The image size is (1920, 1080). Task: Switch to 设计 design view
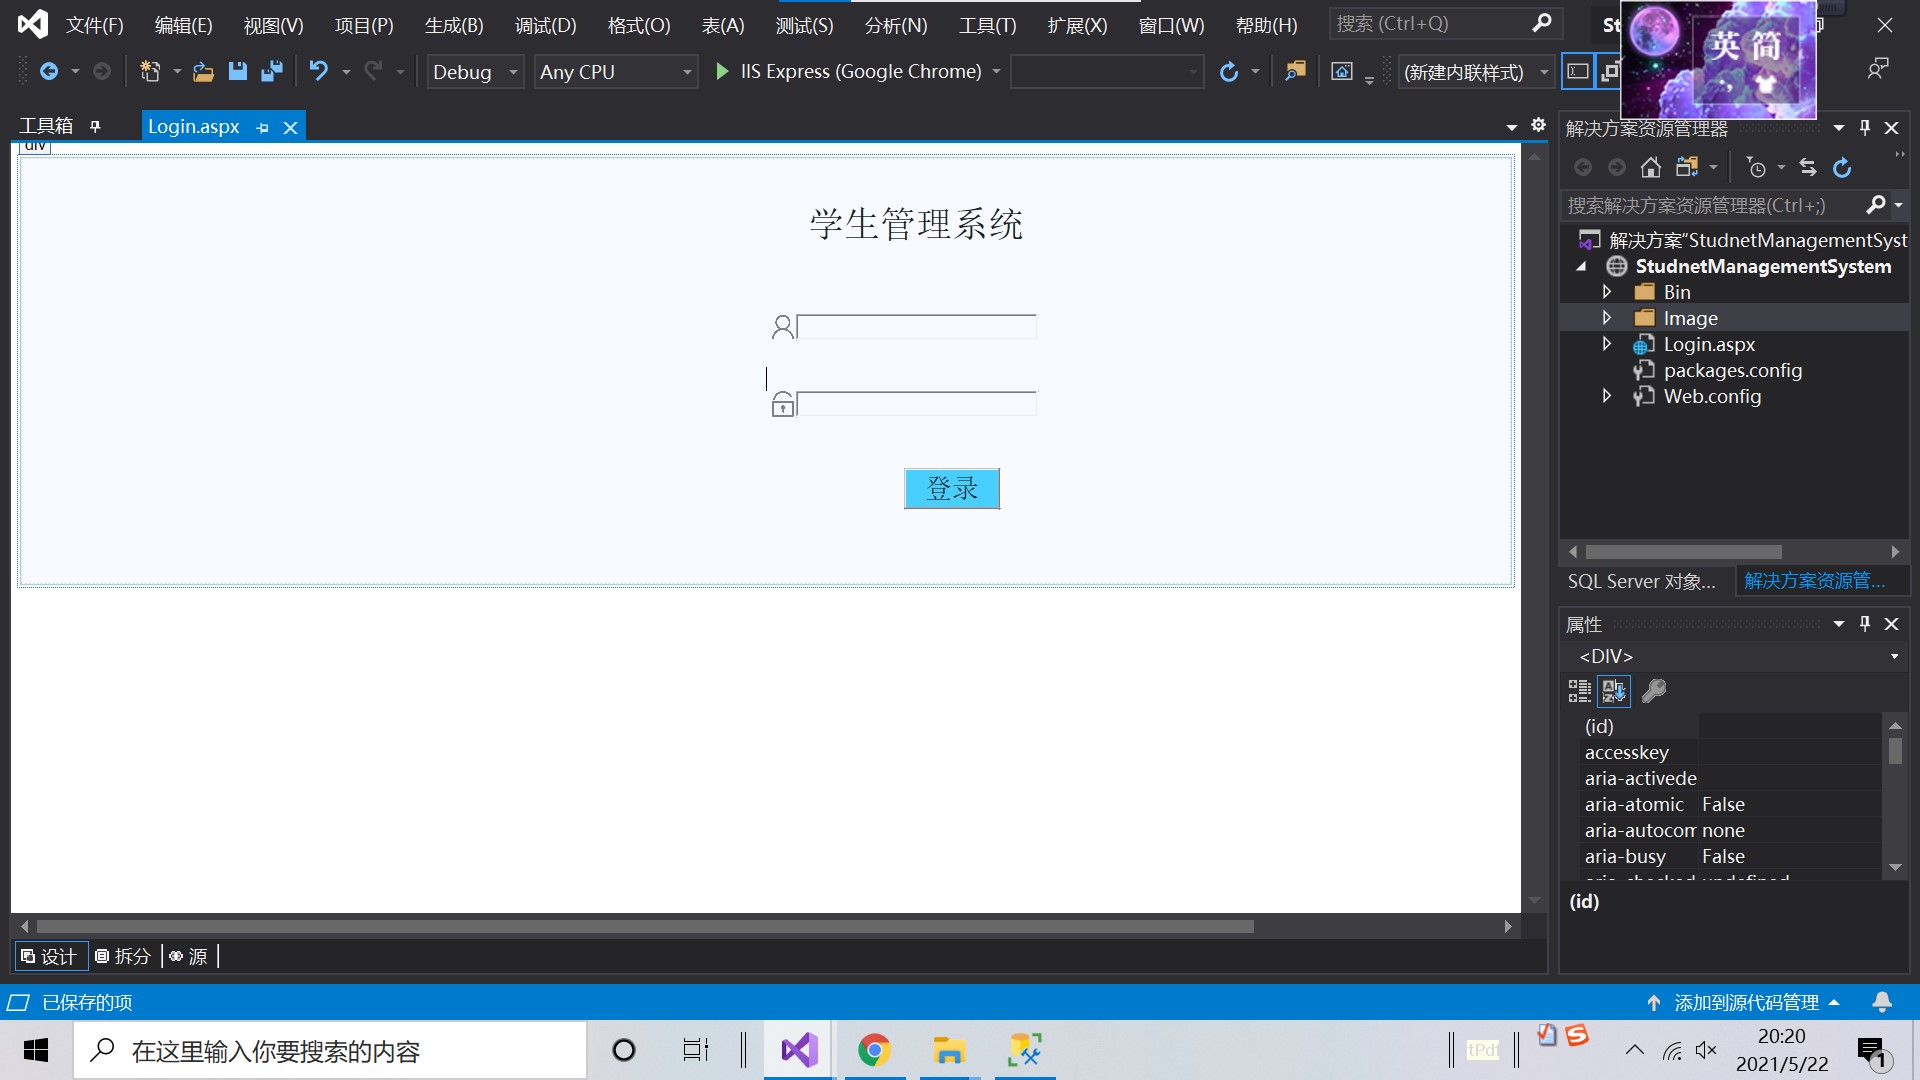(x=50, y=956)
